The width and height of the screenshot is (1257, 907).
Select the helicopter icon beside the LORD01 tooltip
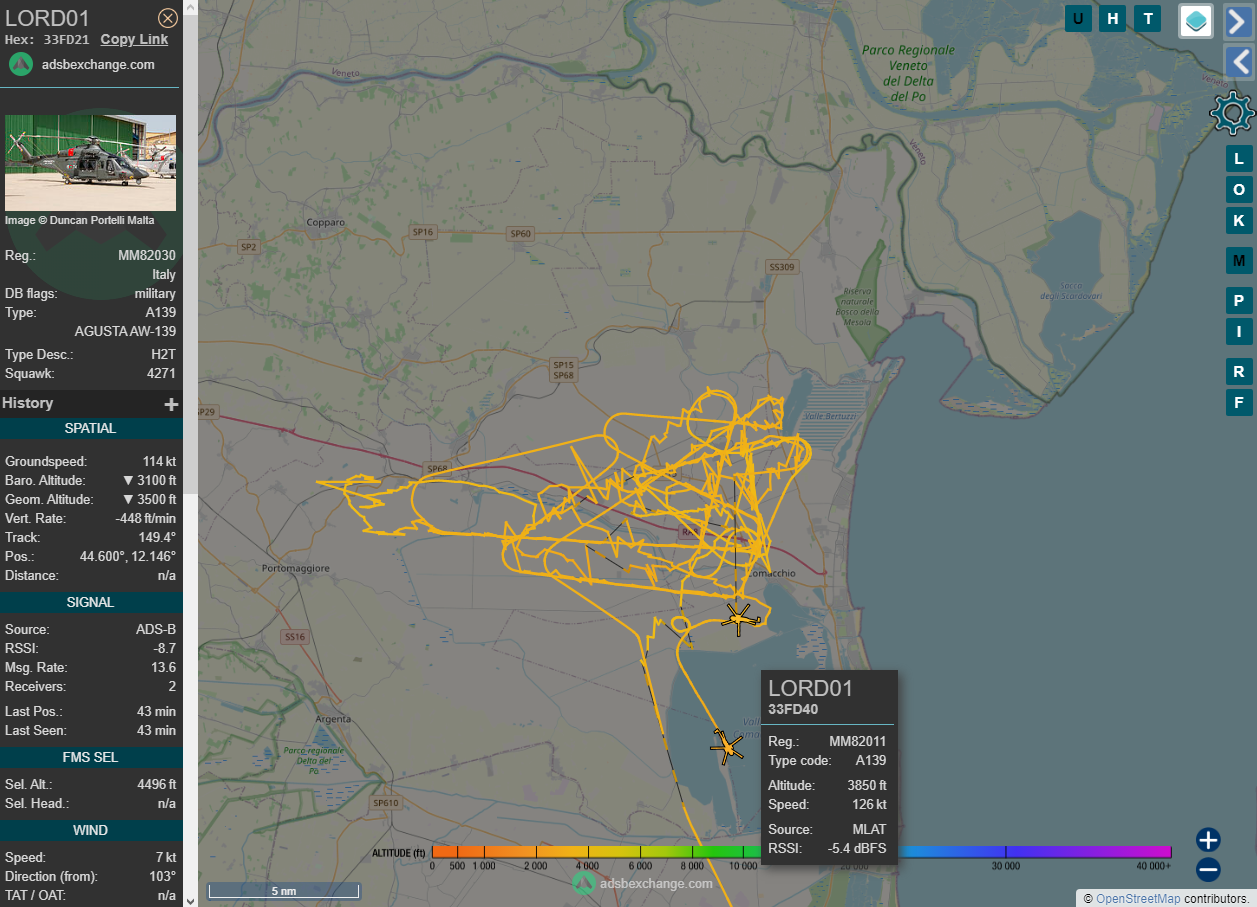click(727, 746)
